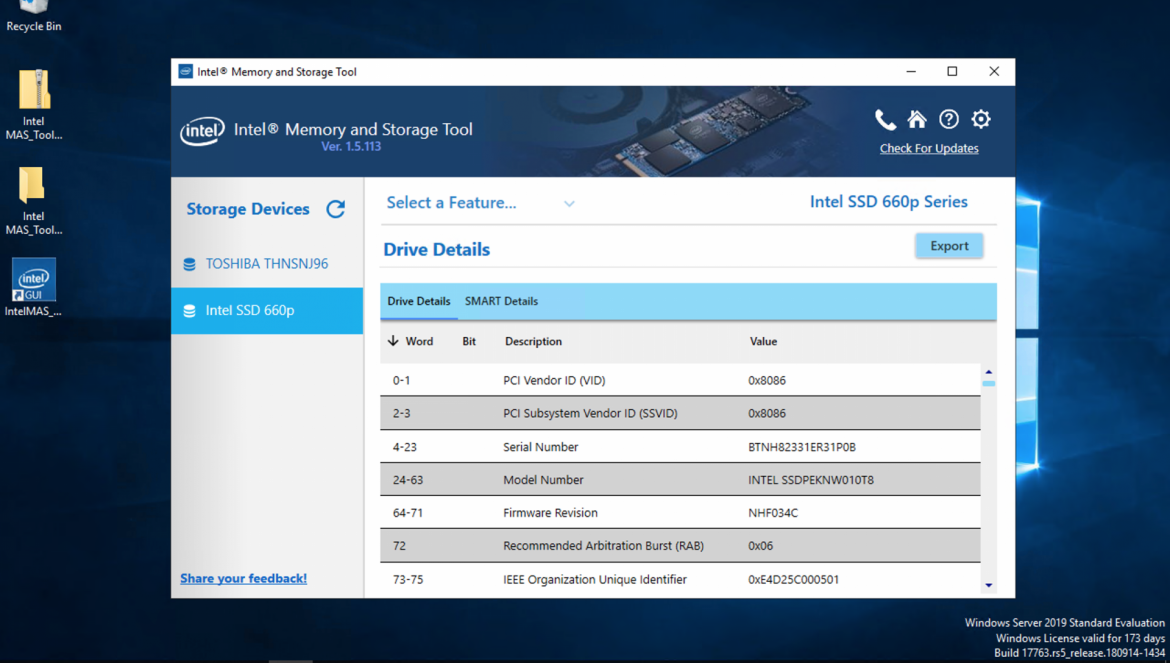Go to the home icon
This screenshot has width=1170, height=663.
coord(917,119)
